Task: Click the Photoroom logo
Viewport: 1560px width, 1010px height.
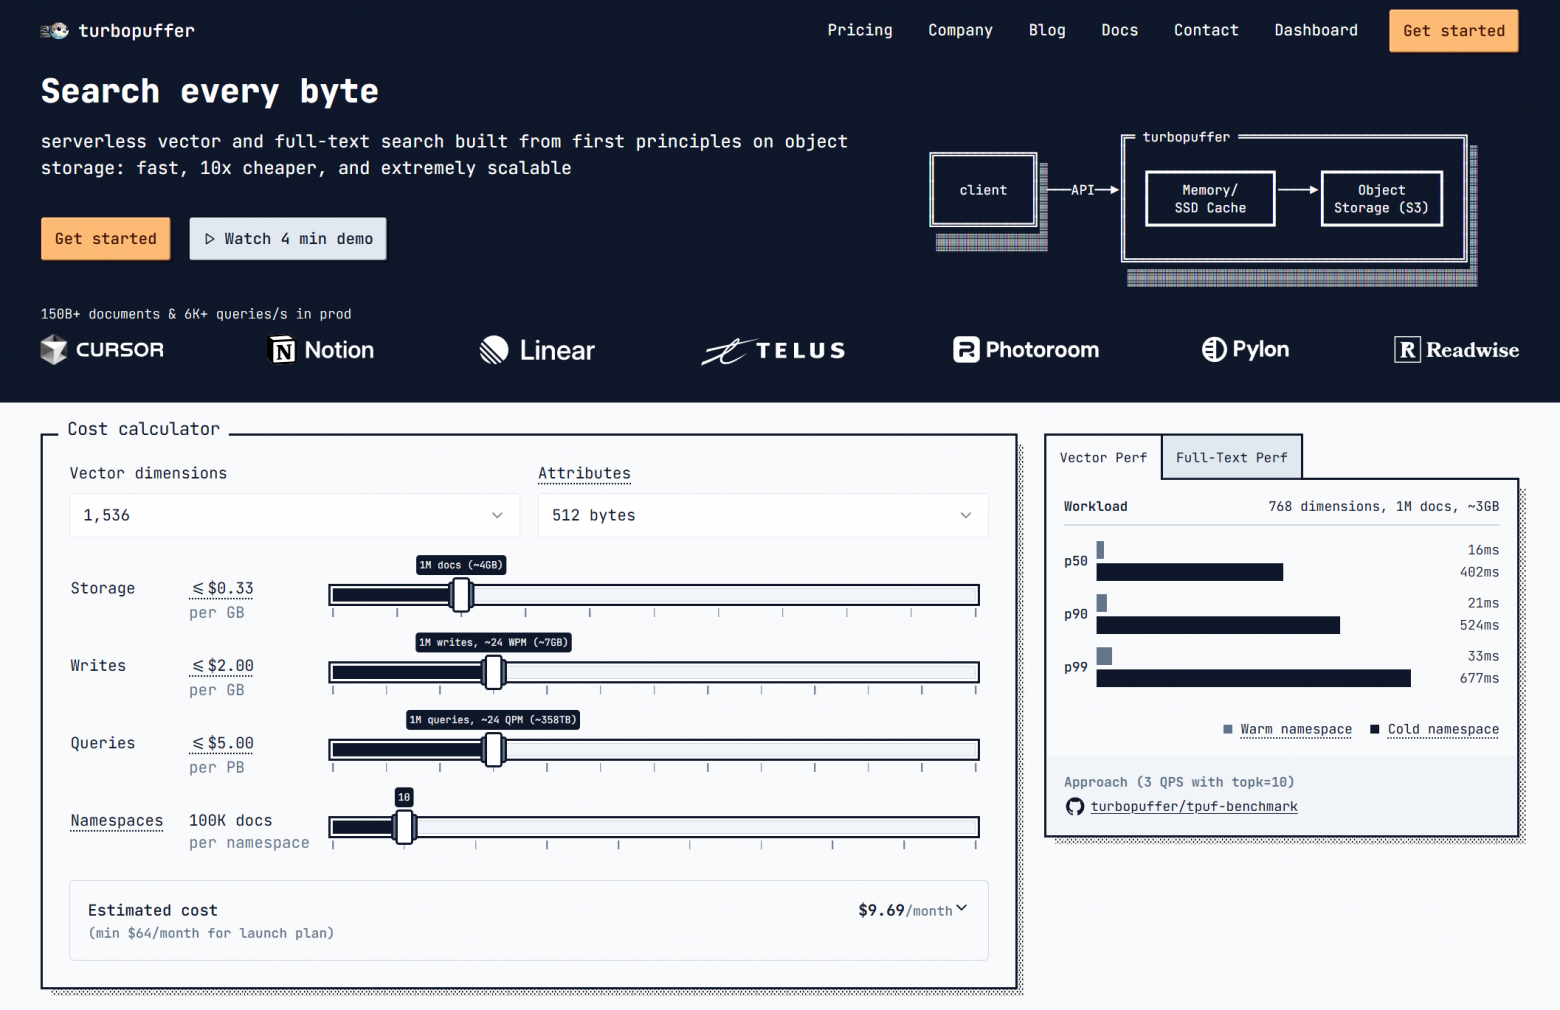Action: (1026, 350)
